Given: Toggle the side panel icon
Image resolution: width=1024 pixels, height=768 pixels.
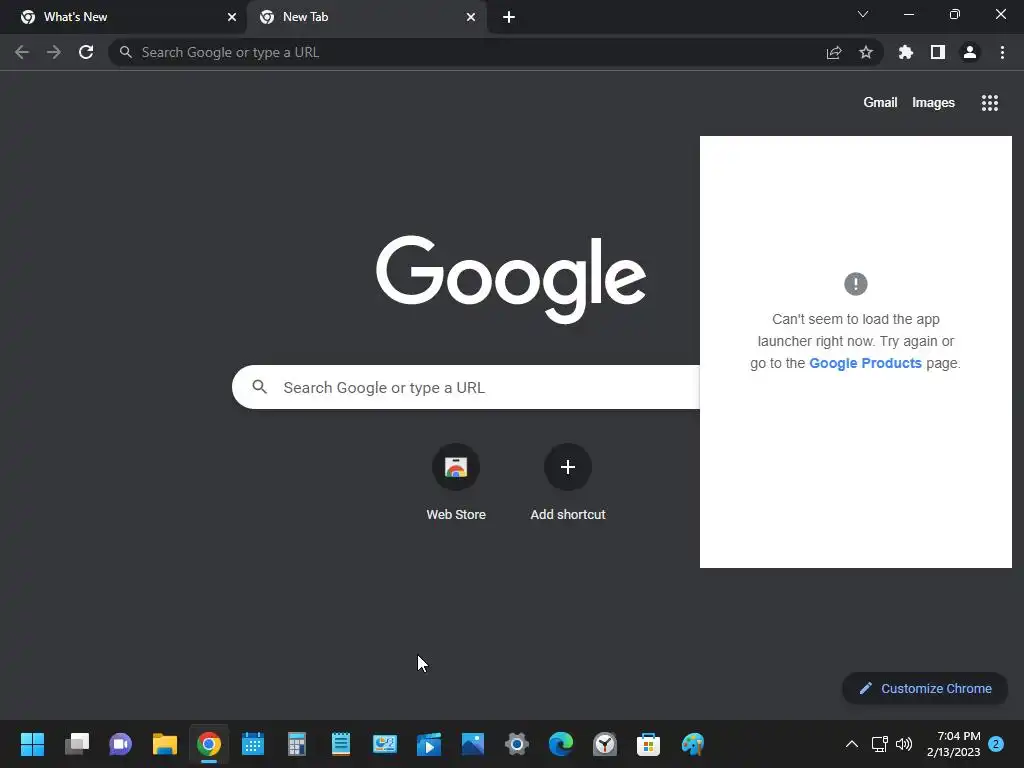Looking at the screenshot, I should 938,52.
